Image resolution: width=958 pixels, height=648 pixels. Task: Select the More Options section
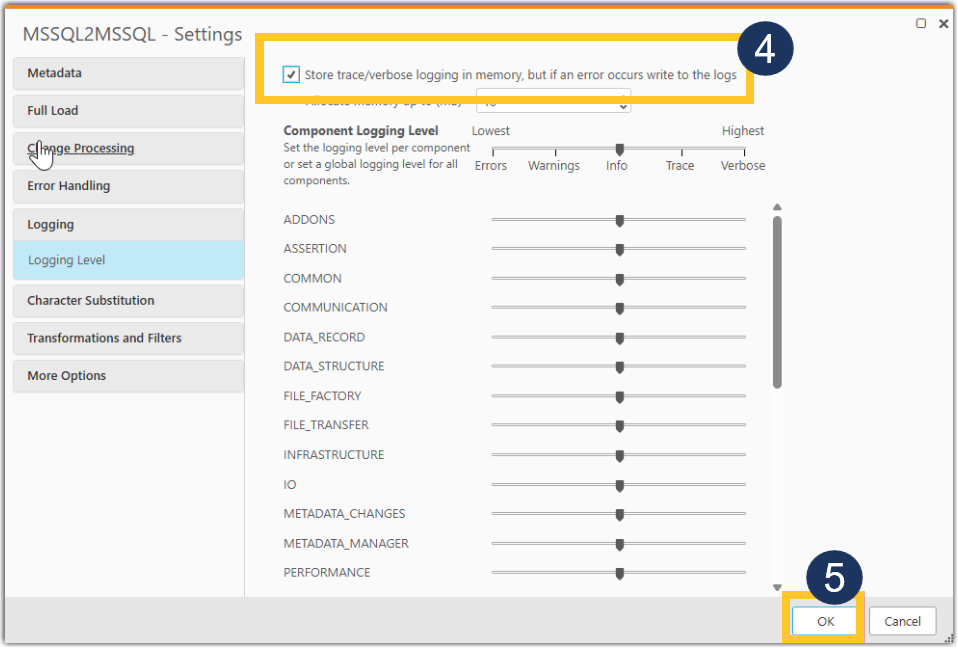tap(127, 376)
